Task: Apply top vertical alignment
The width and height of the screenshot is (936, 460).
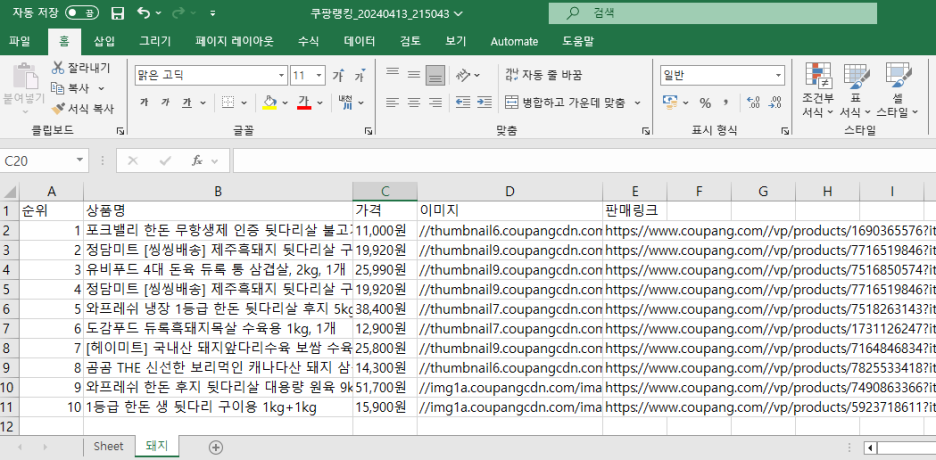Action: 392,75
